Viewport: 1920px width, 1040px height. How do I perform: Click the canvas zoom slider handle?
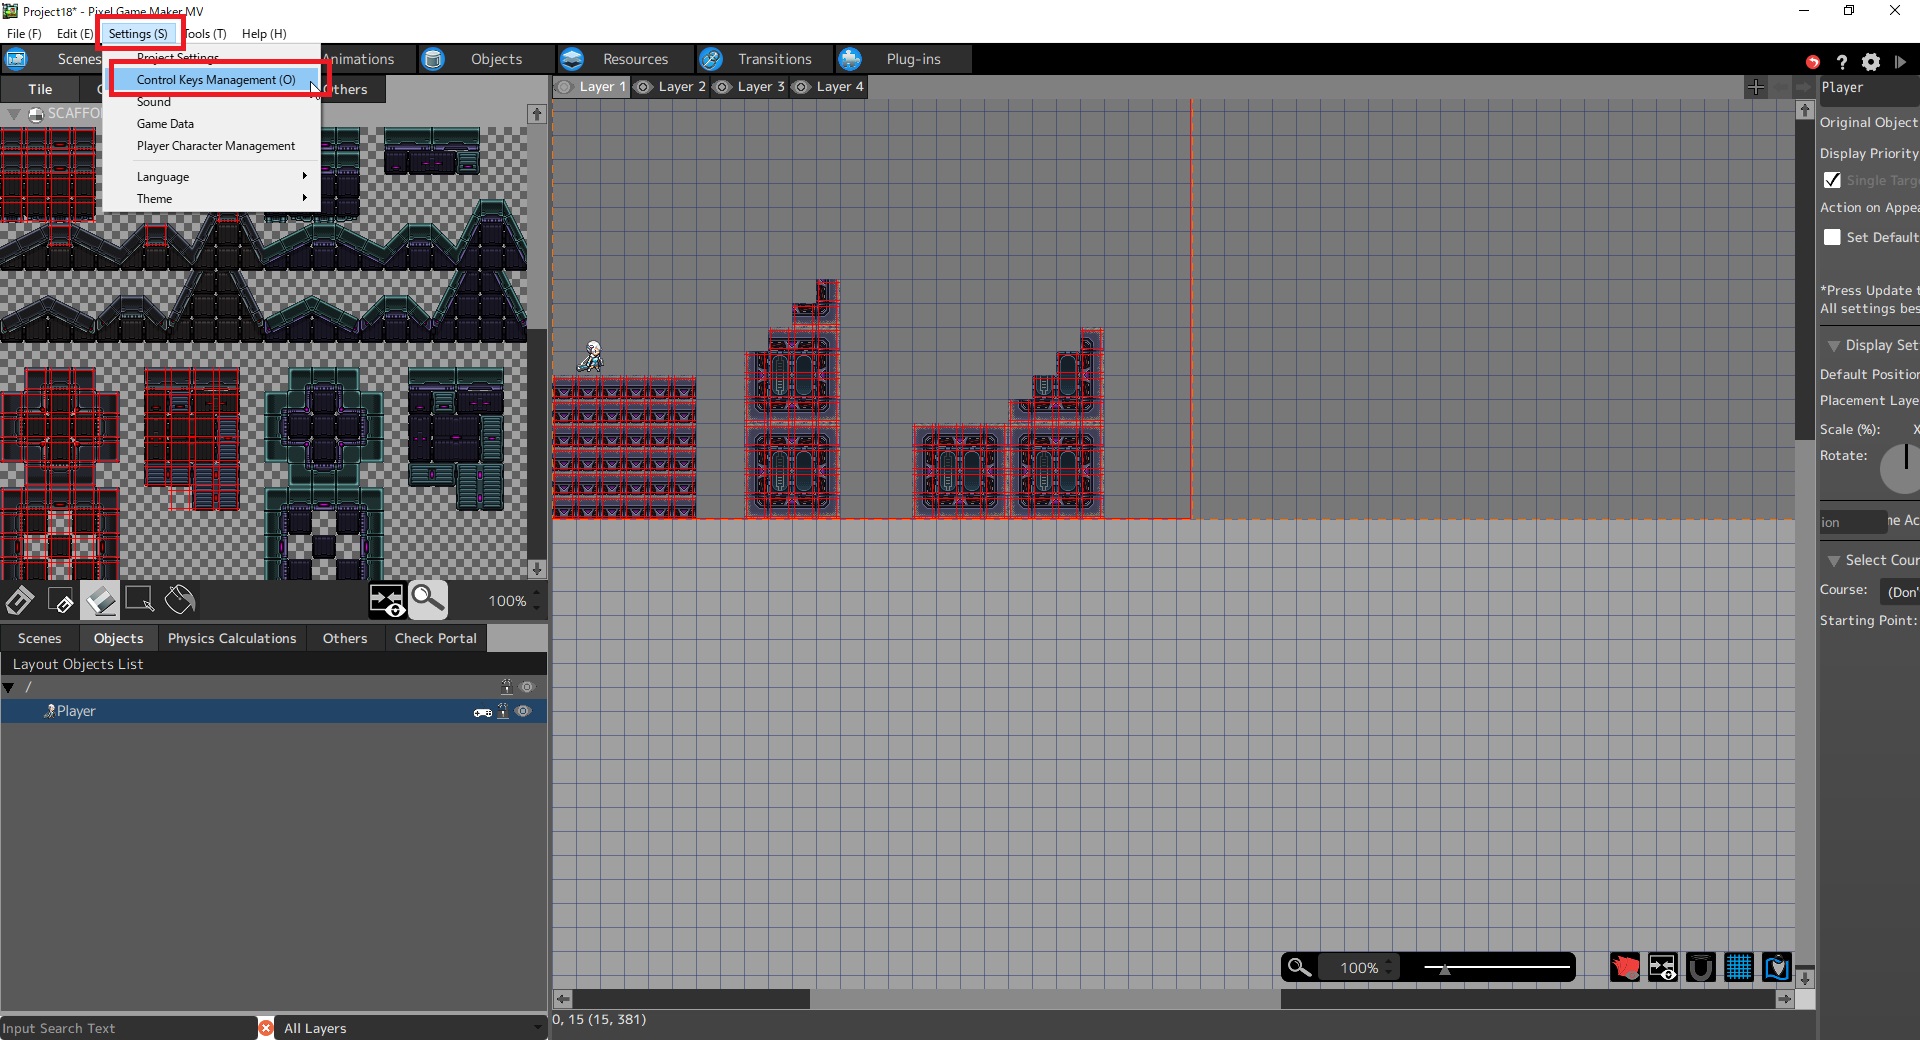pos(1444,968)
